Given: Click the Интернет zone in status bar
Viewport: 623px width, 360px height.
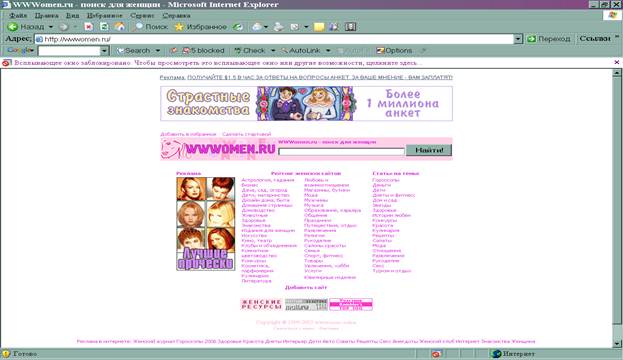Looking at the screenshot, I should 513,354.
